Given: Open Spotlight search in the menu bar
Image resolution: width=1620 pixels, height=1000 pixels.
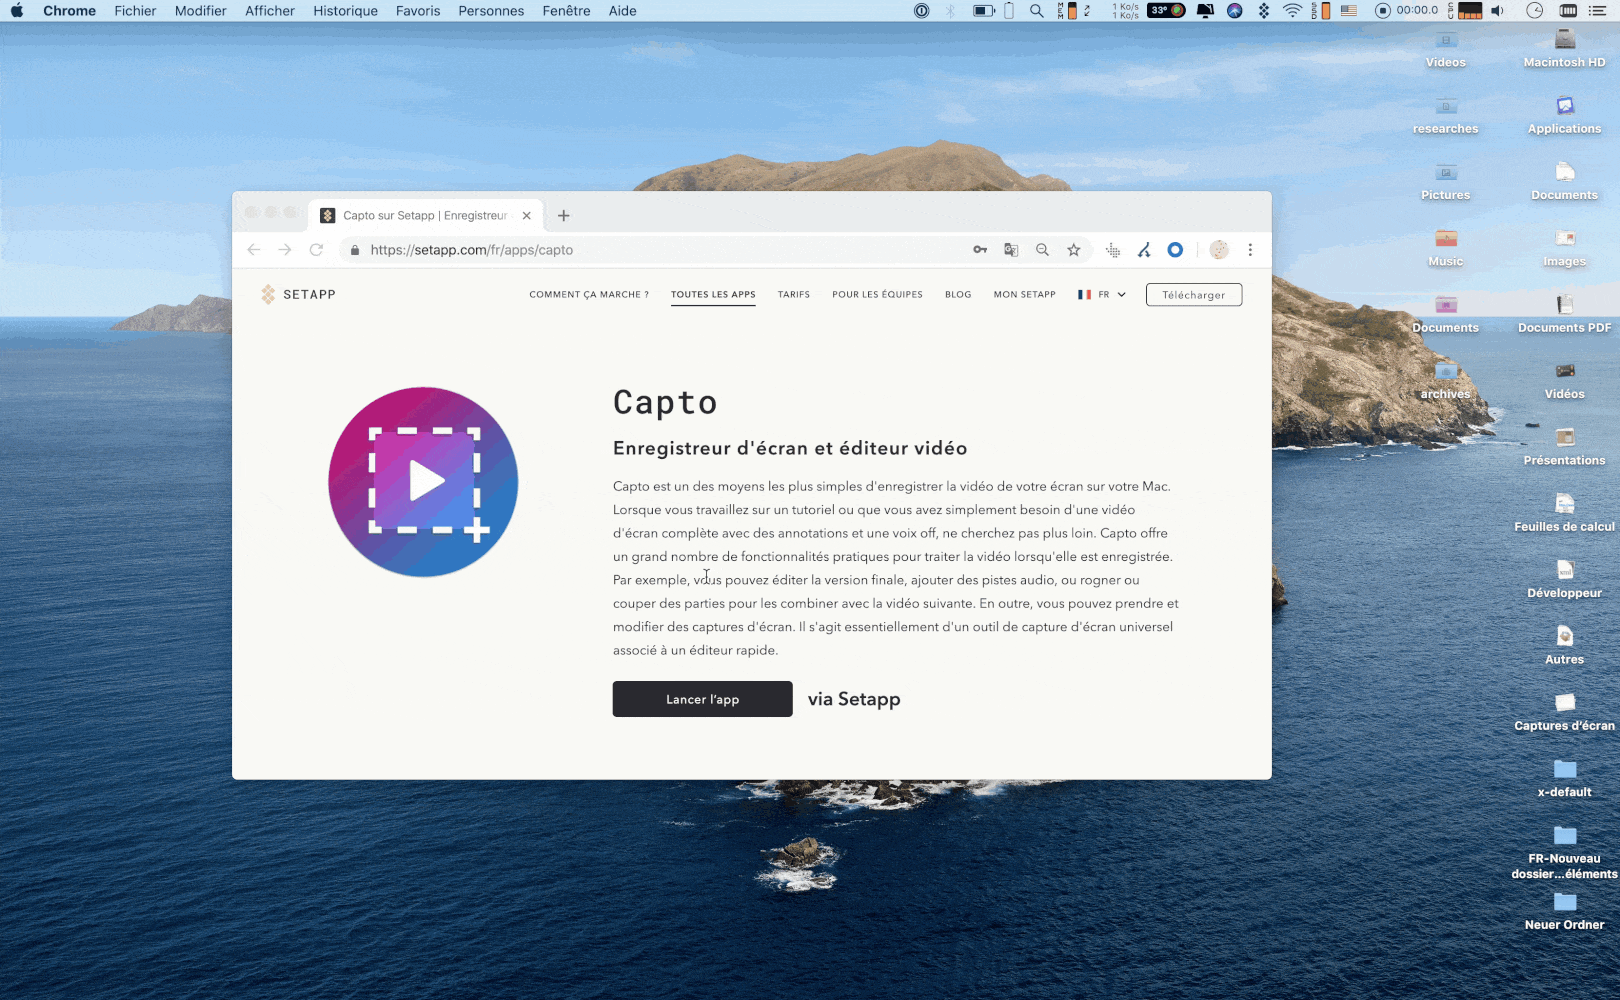Looking at the screenshot, I should (1037, 11).
